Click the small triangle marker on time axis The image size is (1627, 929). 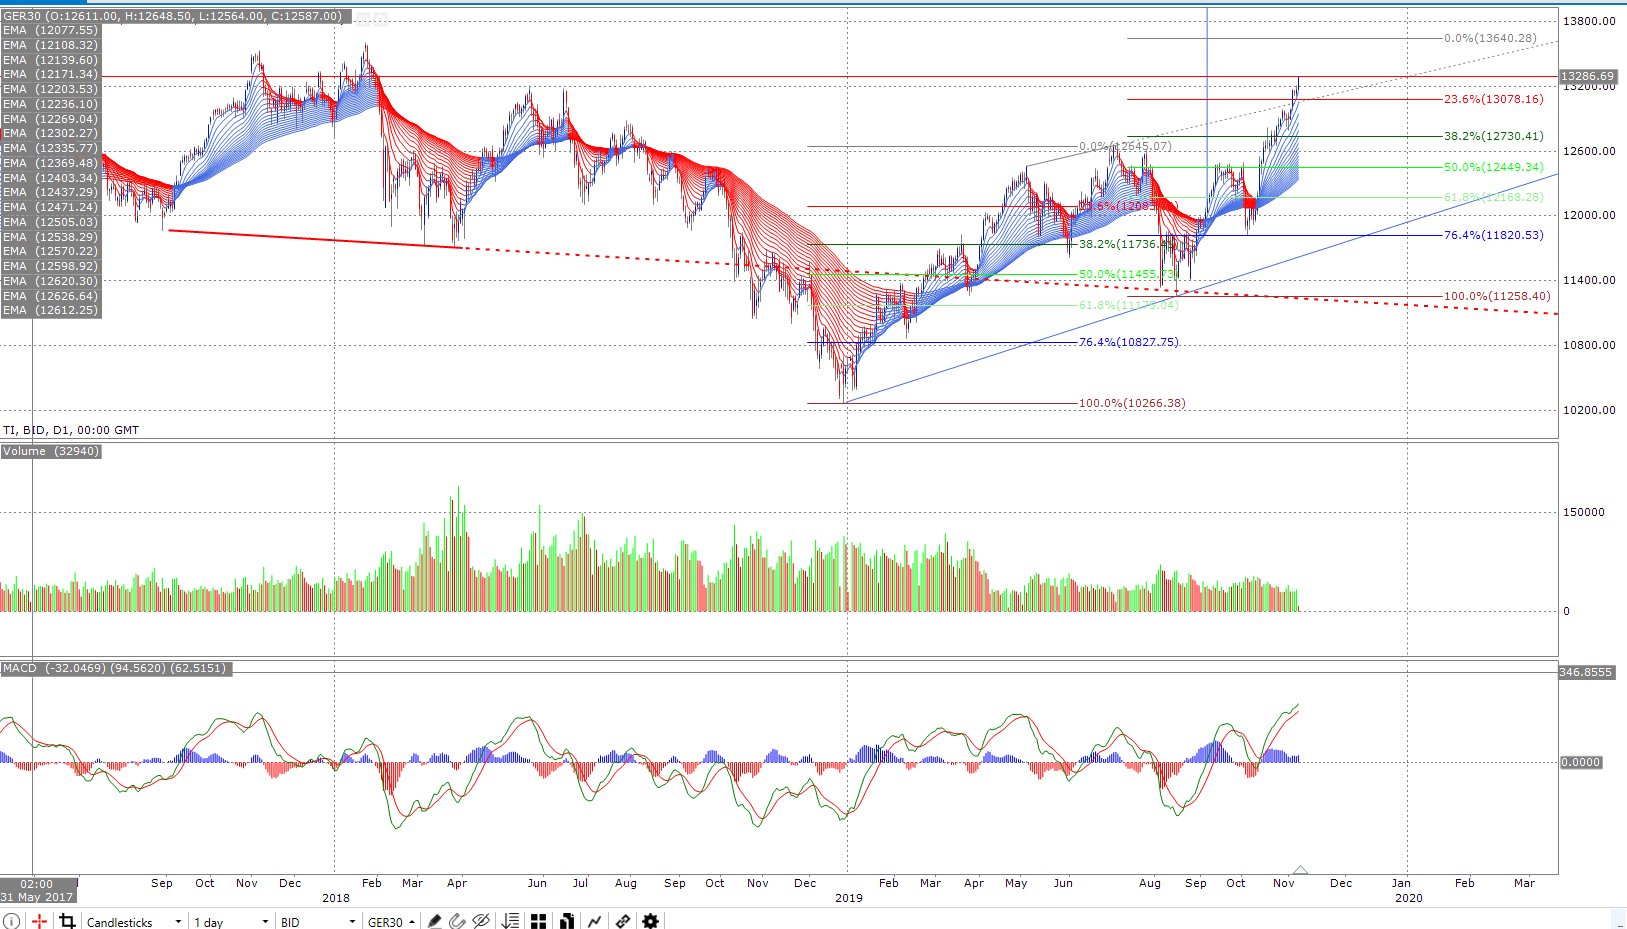pyautogui.click(x=1300, y=870)
